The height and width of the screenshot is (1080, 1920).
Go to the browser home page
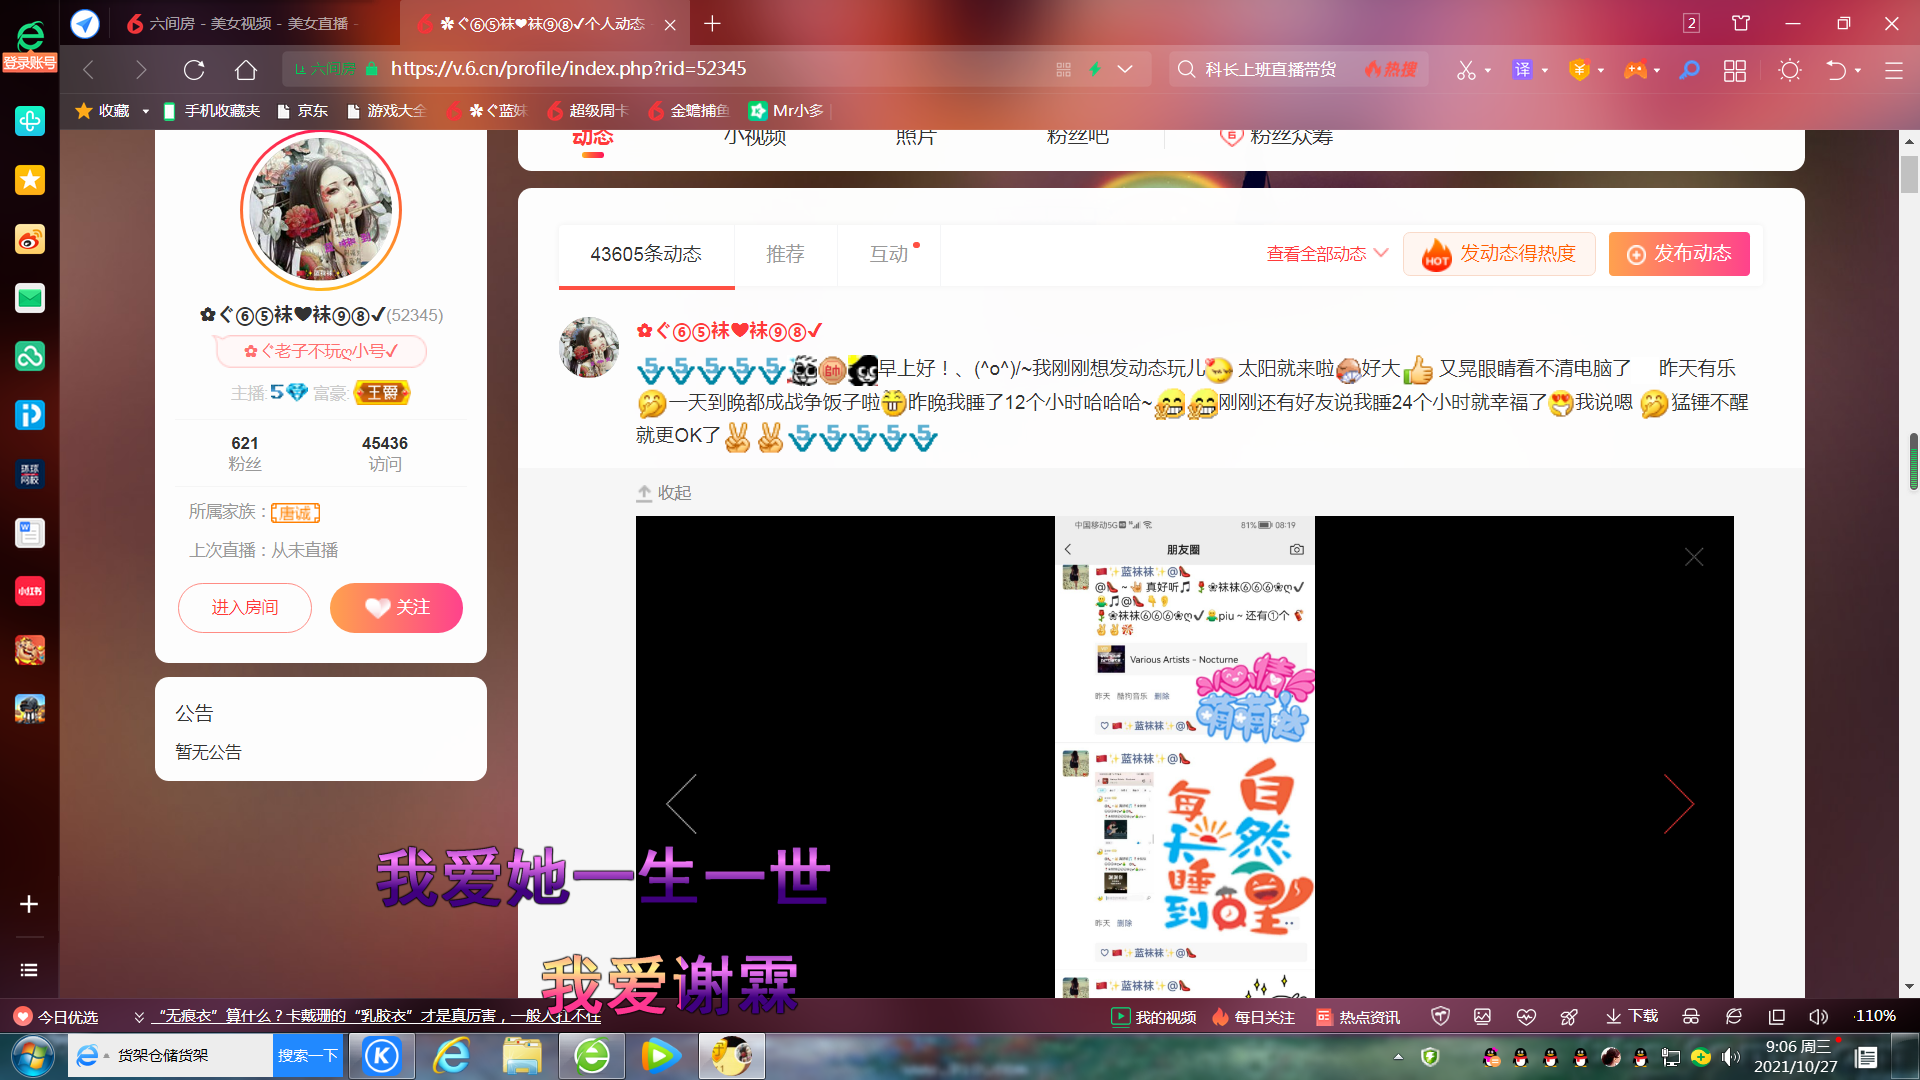(x=246, y=69)
